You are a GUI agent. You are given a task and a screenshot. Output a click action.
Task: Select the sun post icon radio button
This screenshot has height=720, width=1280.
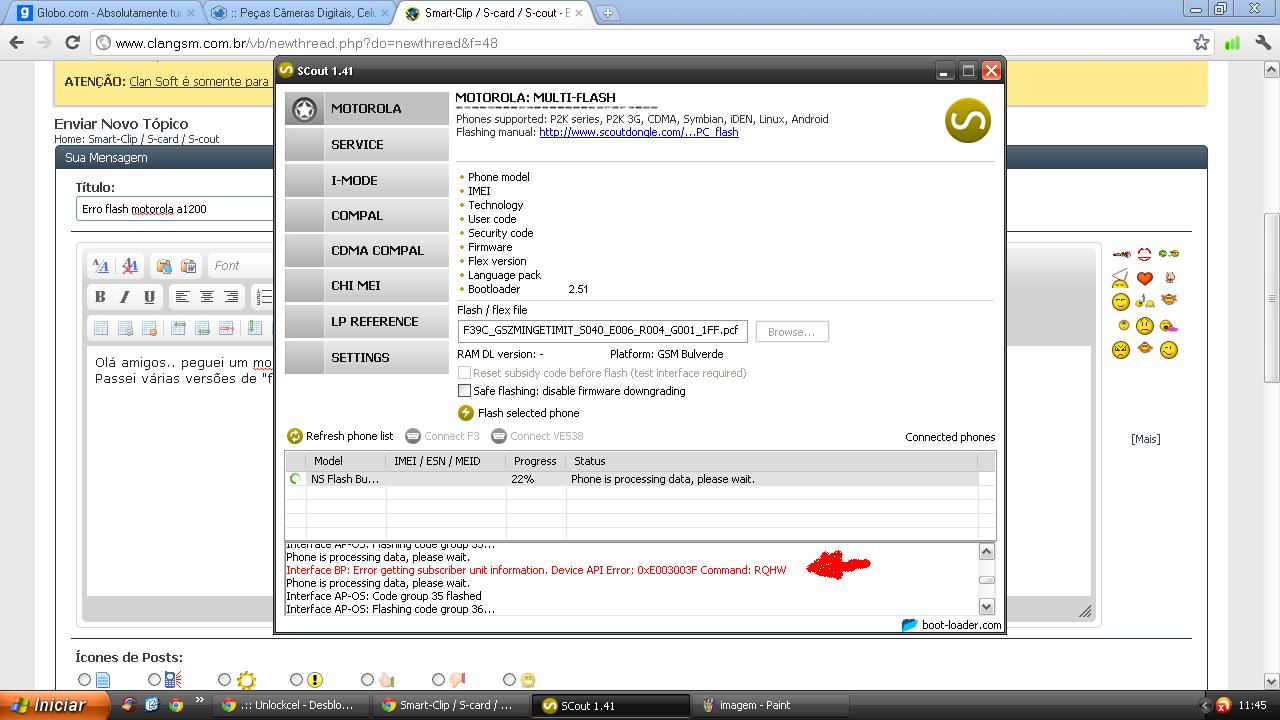click(224, 680)
